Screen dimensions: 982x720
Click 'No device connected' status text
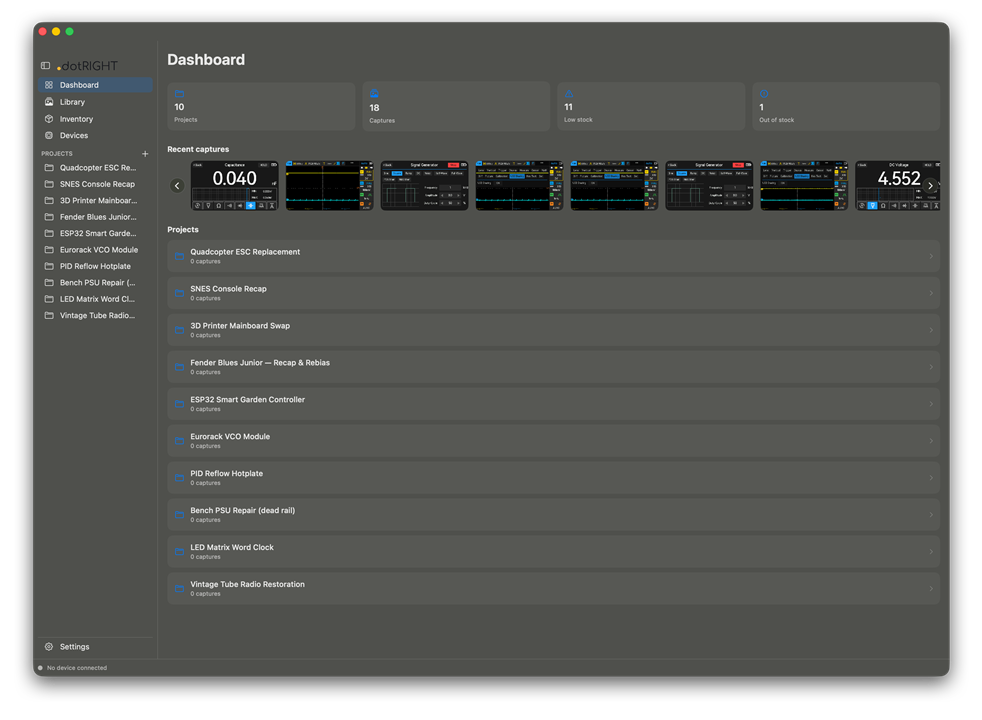[77, 668]
